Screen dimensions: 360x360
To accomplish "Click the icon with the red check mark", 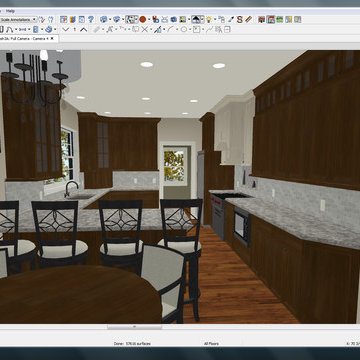I will [41, 19].
